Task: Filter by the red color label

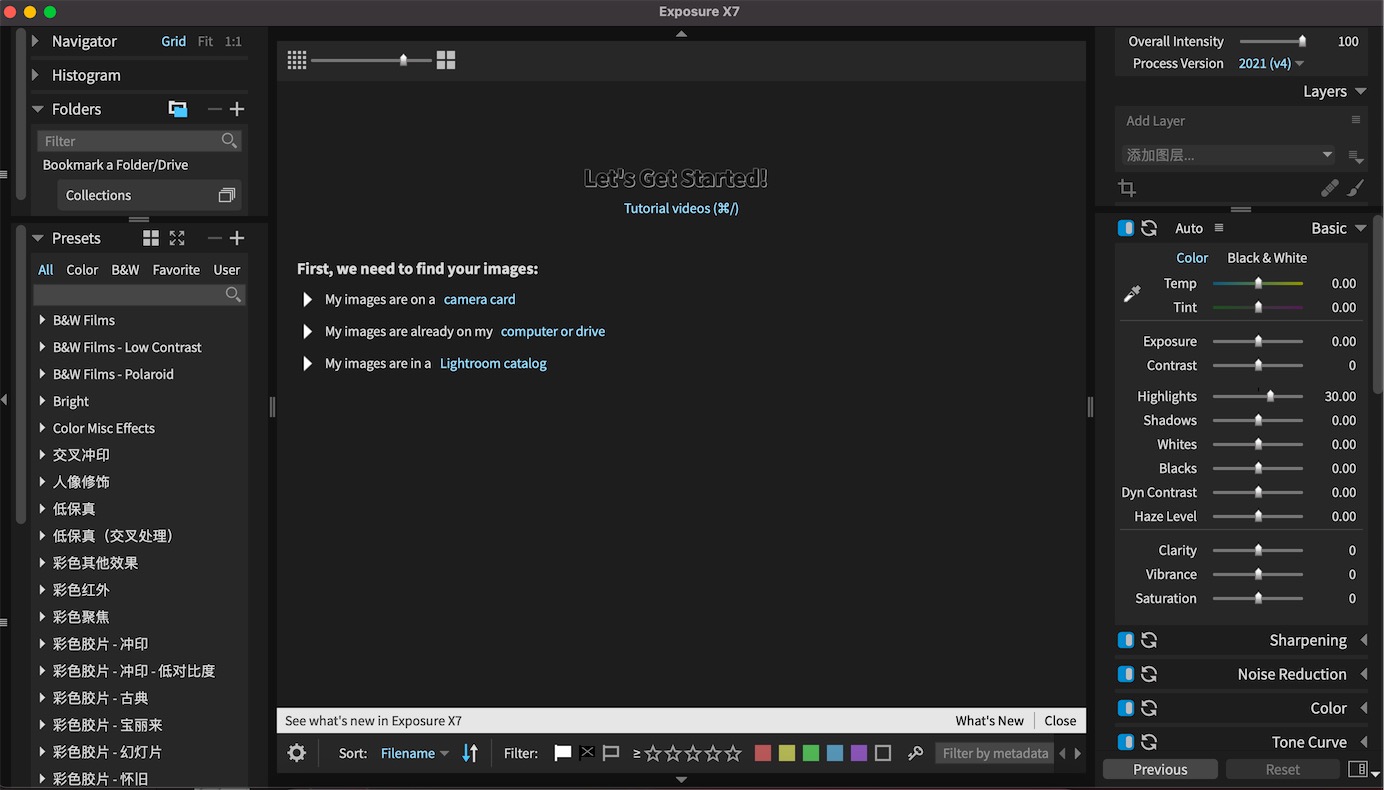Action: click(763, 753)
